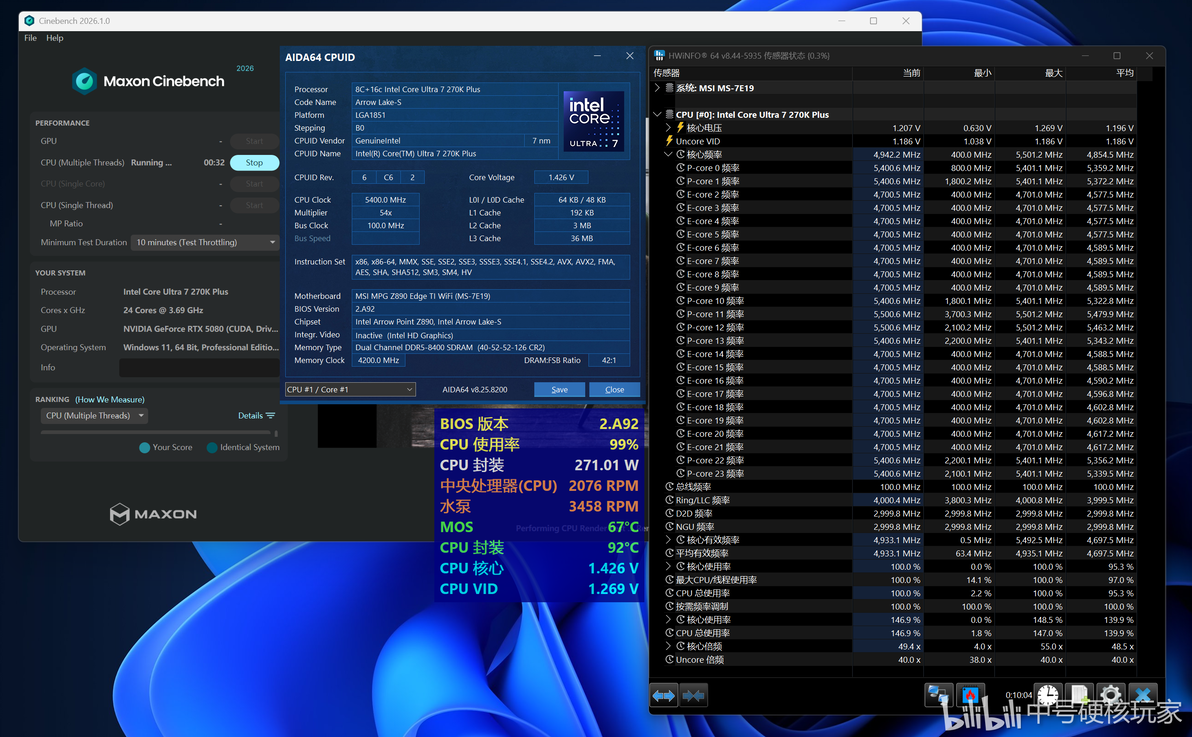Collapse the CPU [#0] Intel Core Ultra 7 group
1192x737 pixels.
click(658, 115)
